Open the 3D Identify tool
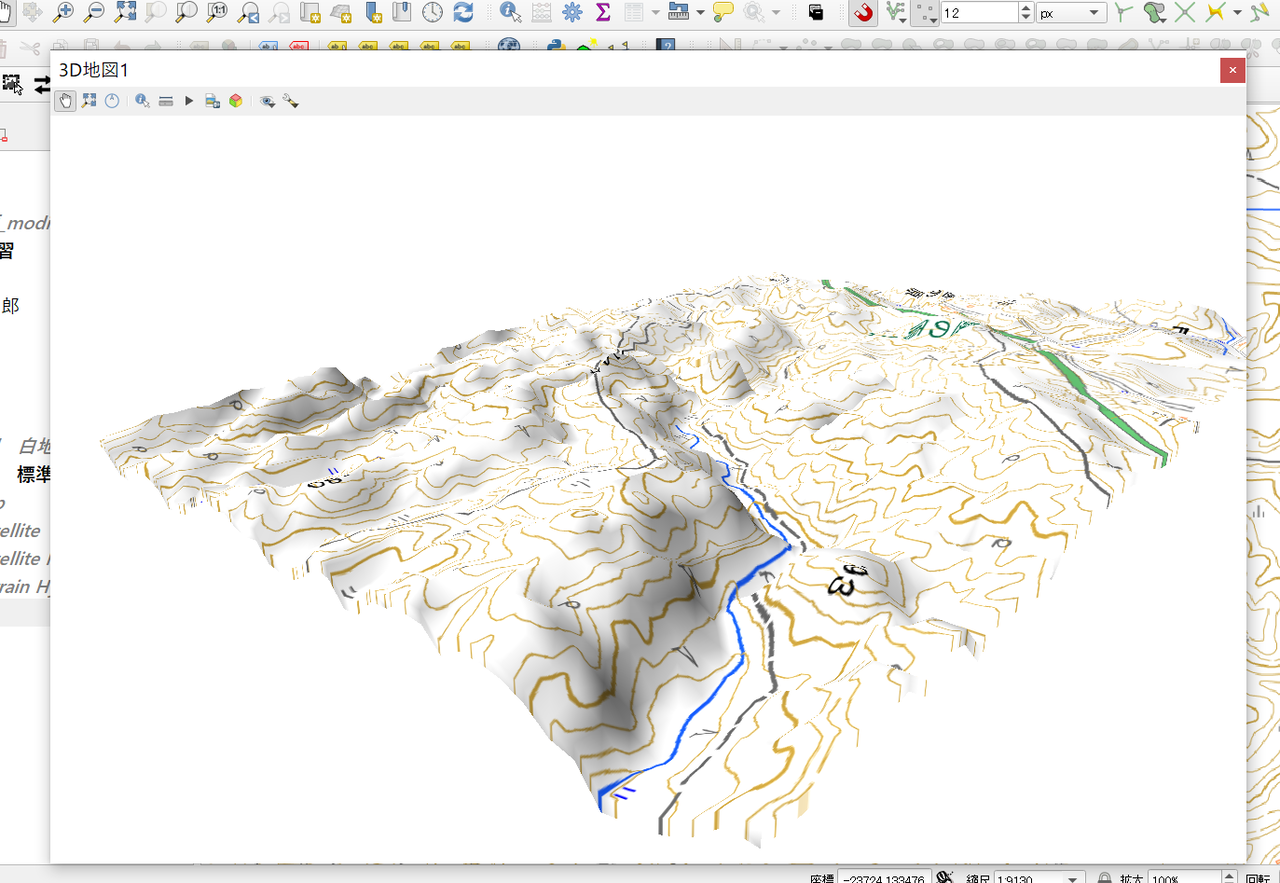The image size is (1280, 883). 142,101
